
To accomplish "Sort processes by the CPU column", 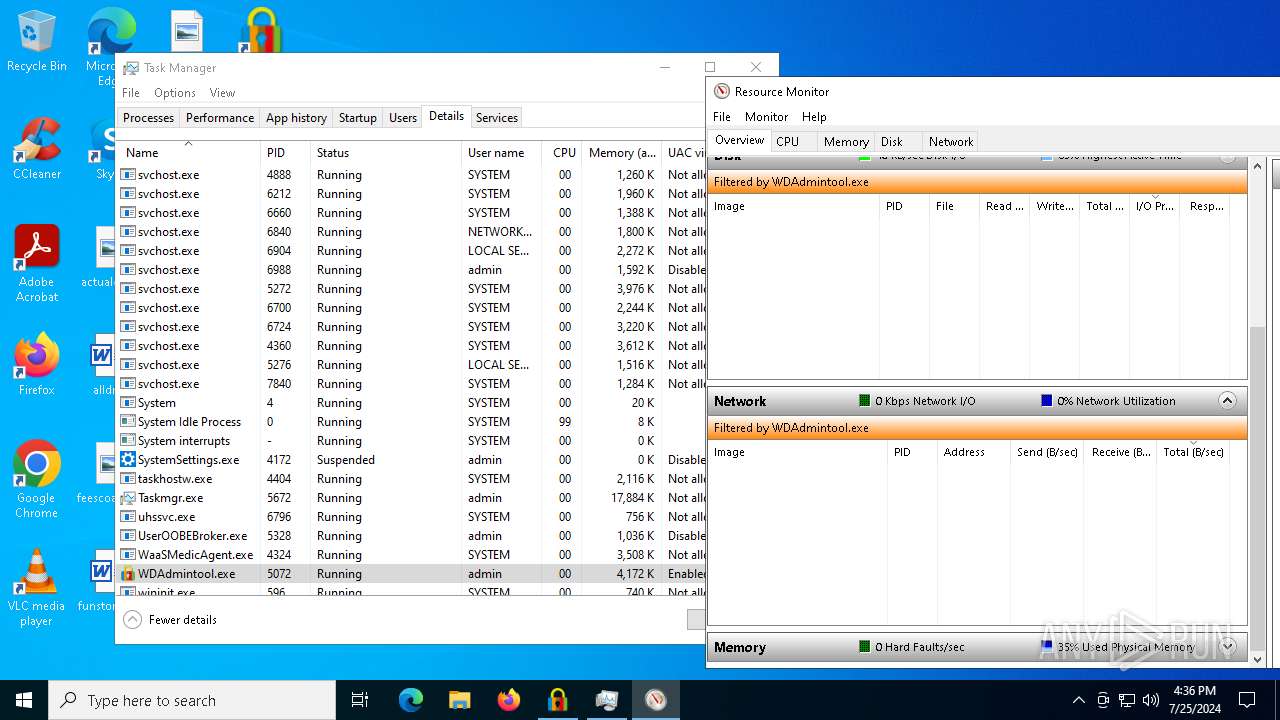I will [563, 153].
